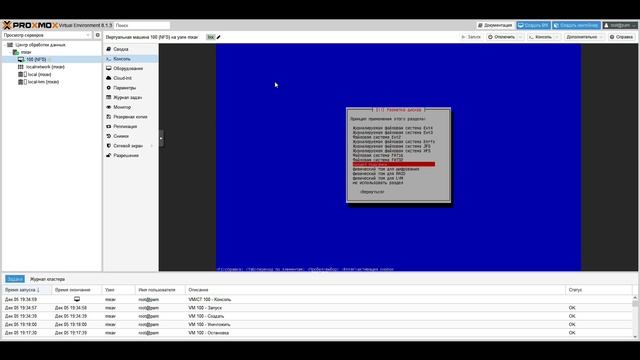Click the floppy icon for Резервная копия
This screenshot has height=360, width=640.
[109, 117]
